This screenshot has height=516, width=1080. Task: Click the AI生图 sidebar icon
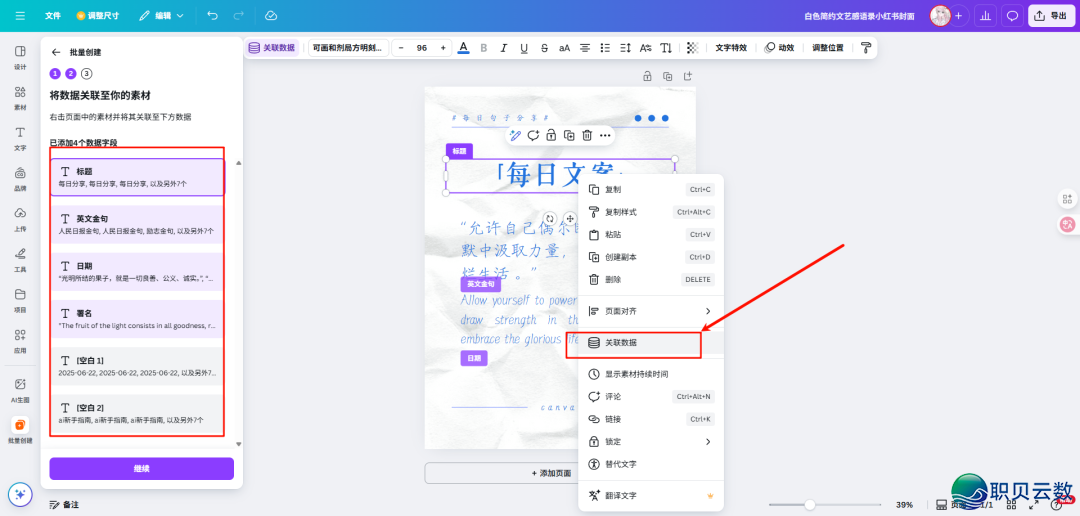(x=20, y=389)
